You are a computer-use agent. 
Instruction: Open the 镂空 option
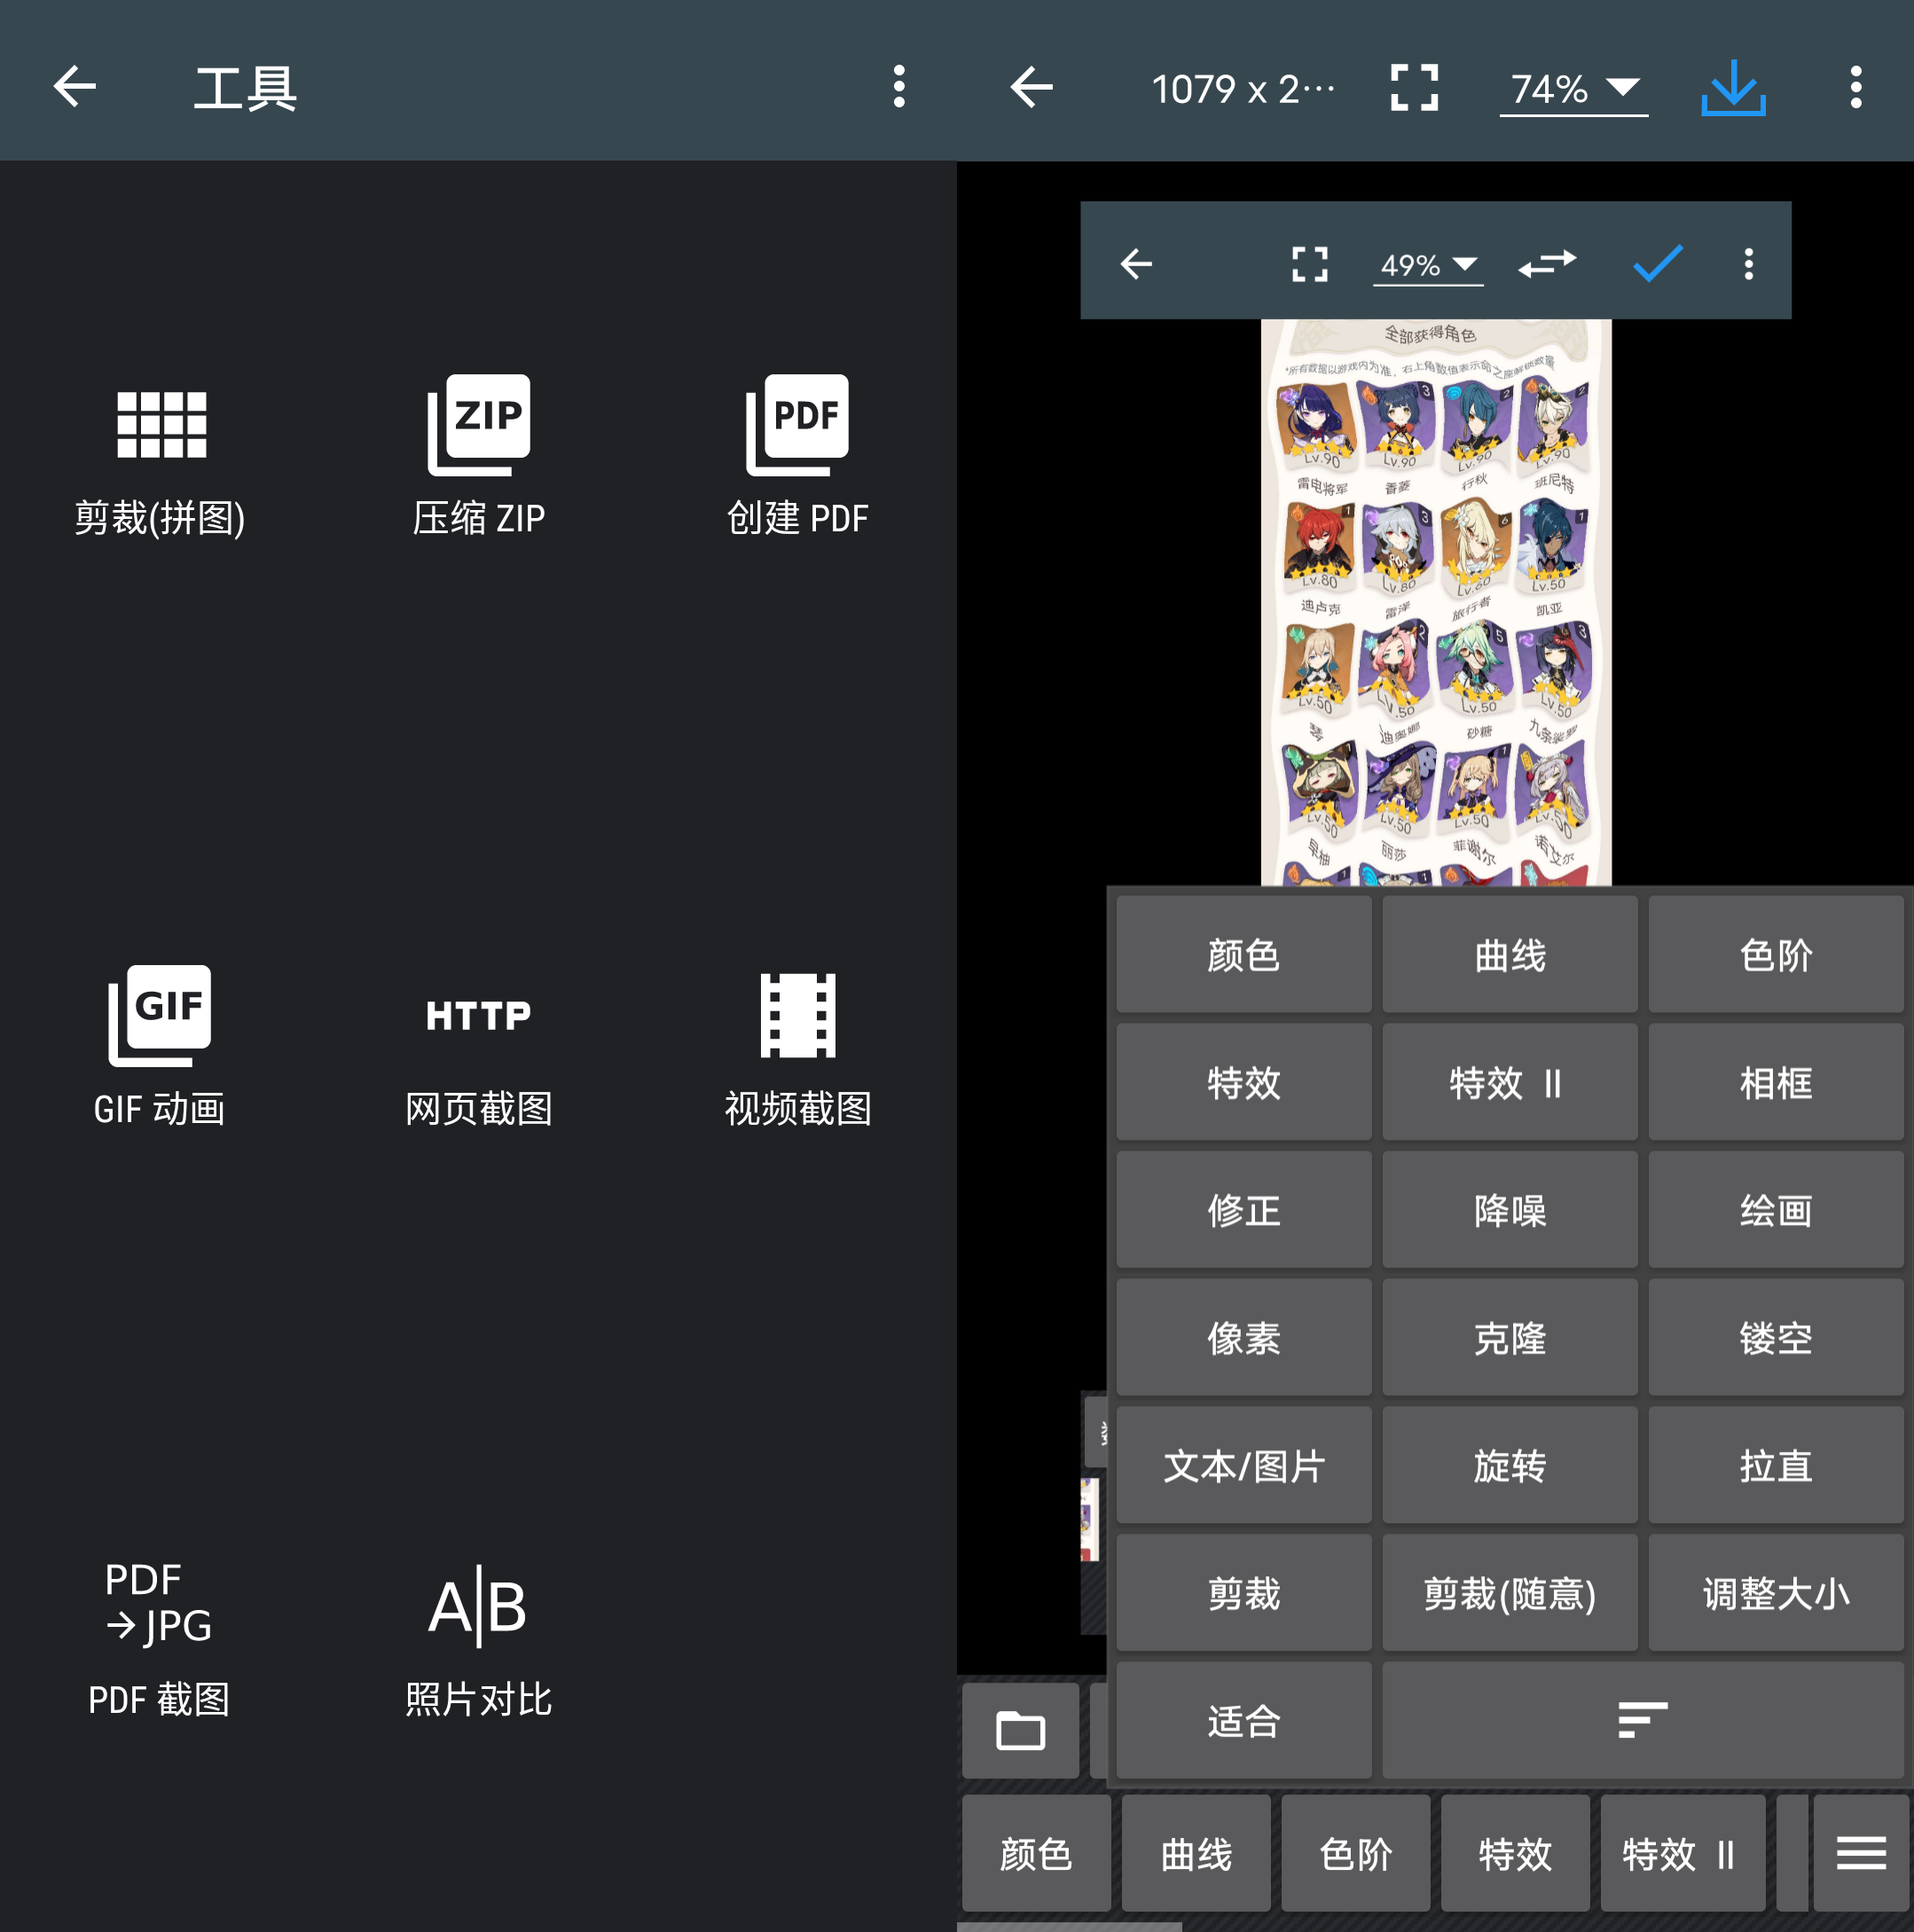pyautogui.click(x=1776, y=1338)
